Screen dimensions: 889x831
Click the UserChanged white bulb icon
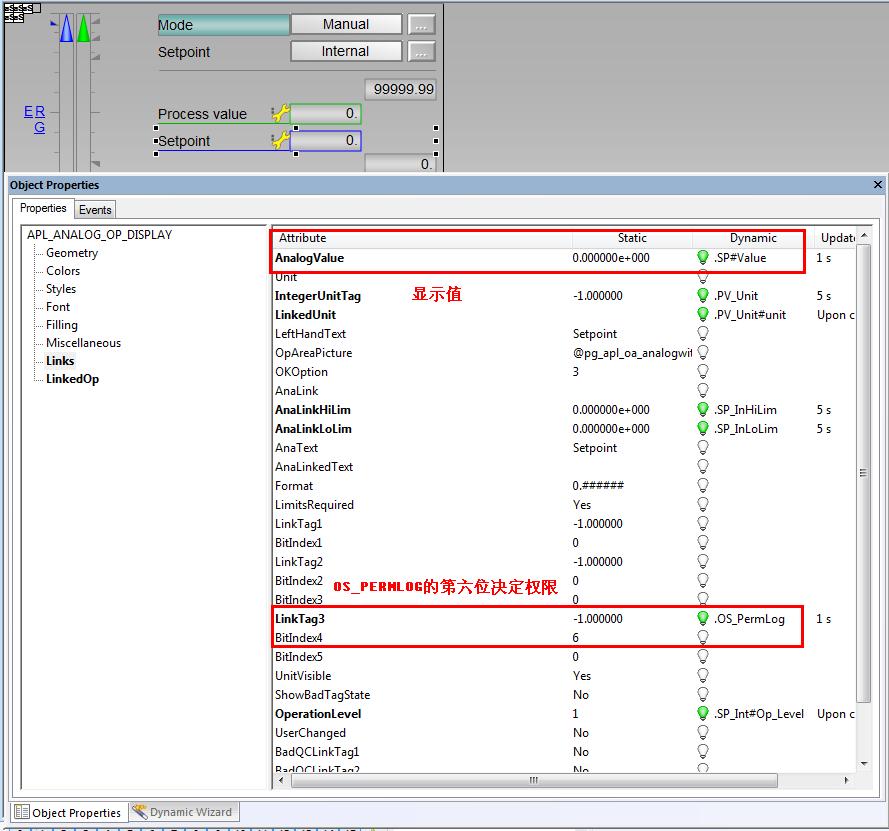[702, 732]
